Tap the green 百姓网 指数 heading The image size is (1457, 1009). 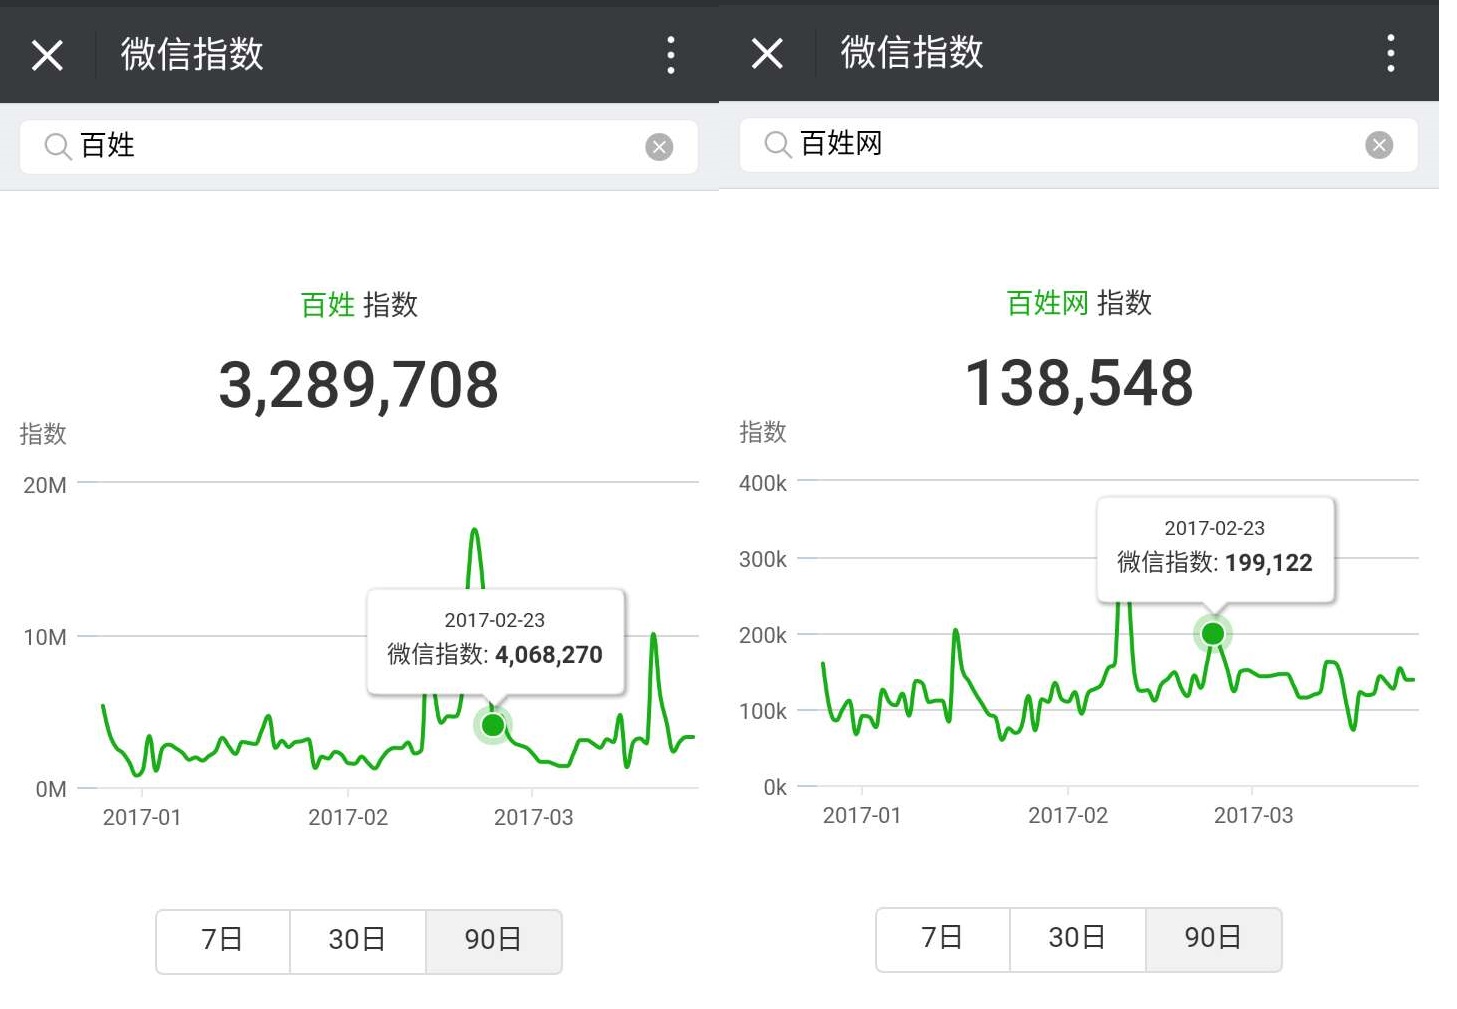coord(1079,303)
